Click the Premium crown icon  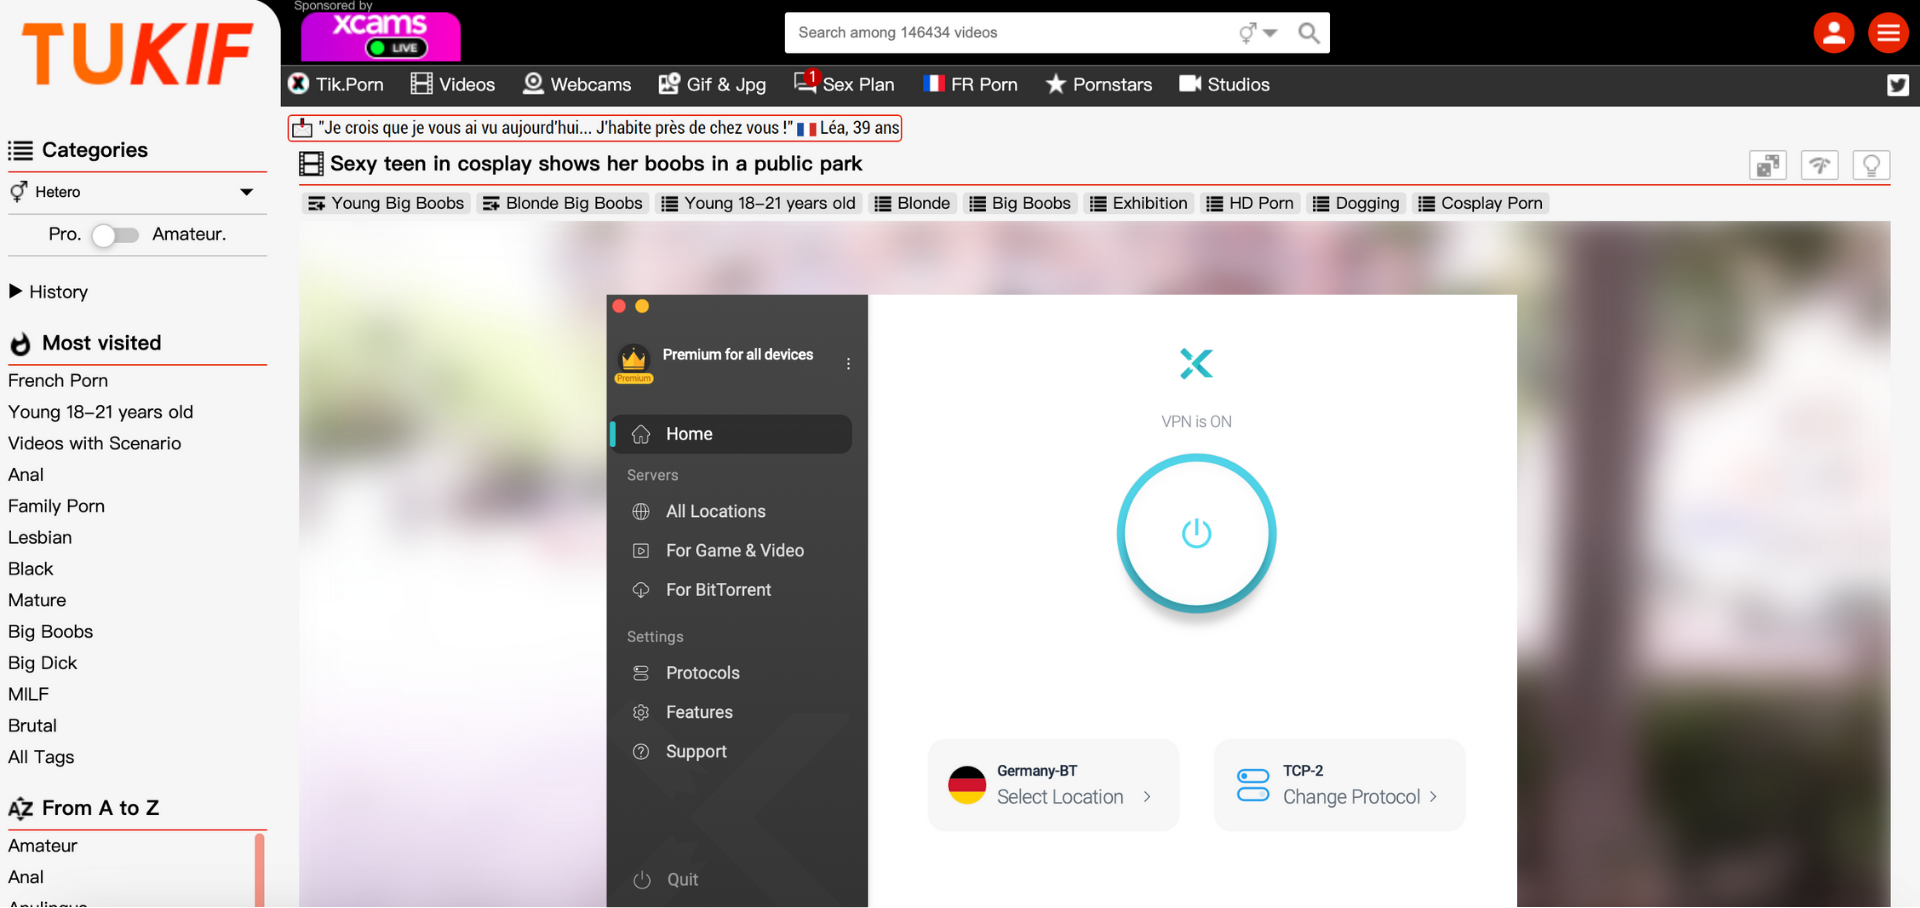click(x=634, y=363)
